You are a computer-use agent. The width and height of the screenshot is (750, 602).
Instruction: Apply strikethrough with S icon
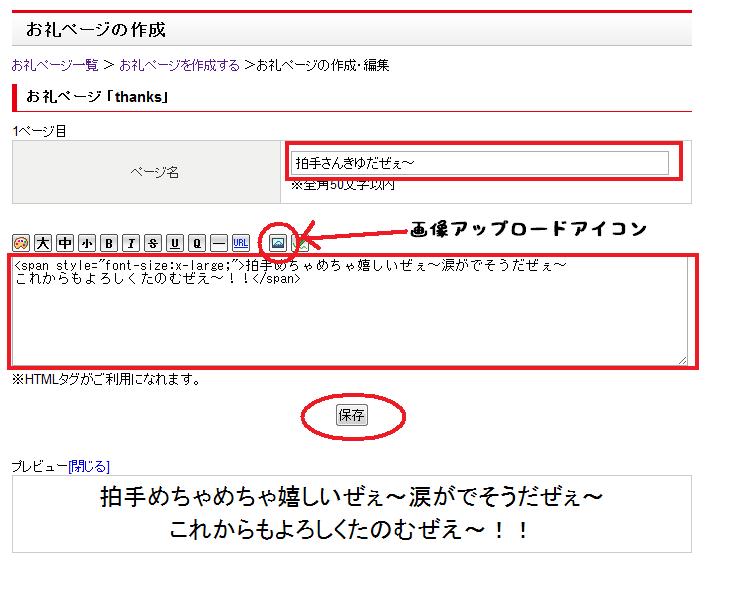[x=152, y=242]
